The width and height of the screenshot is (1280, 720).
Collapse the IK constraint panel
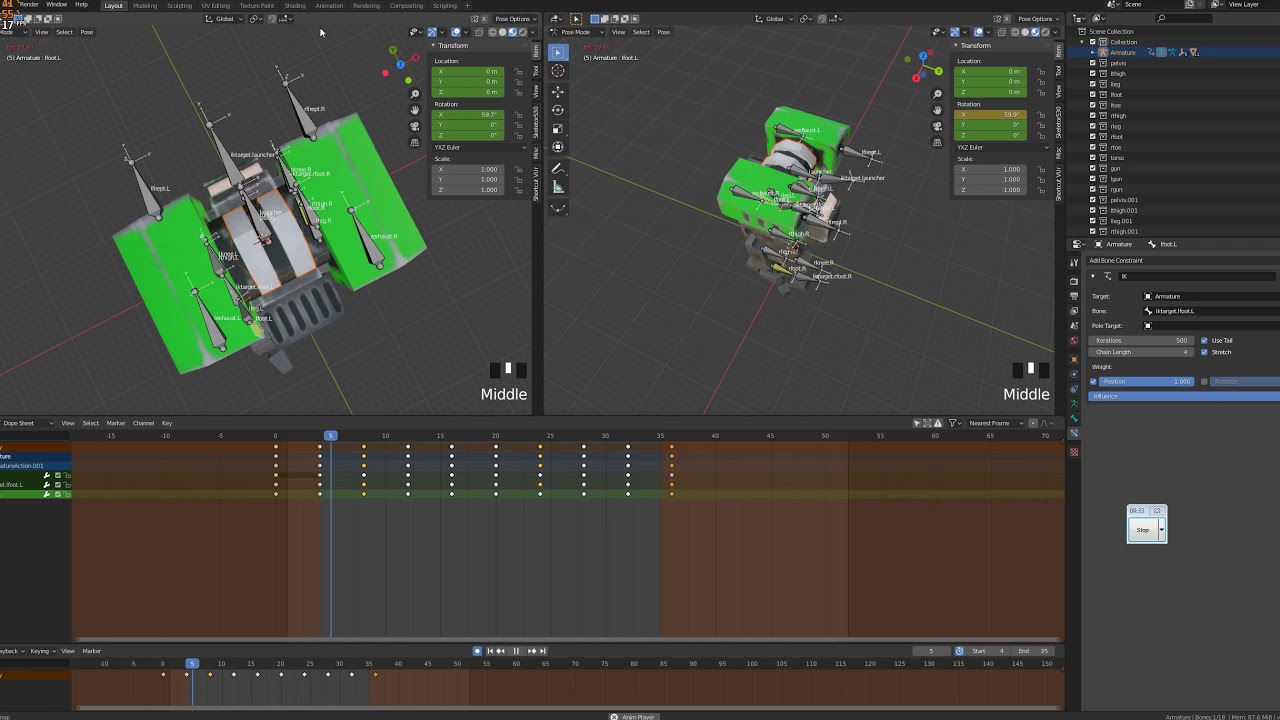coord(1092,276)
